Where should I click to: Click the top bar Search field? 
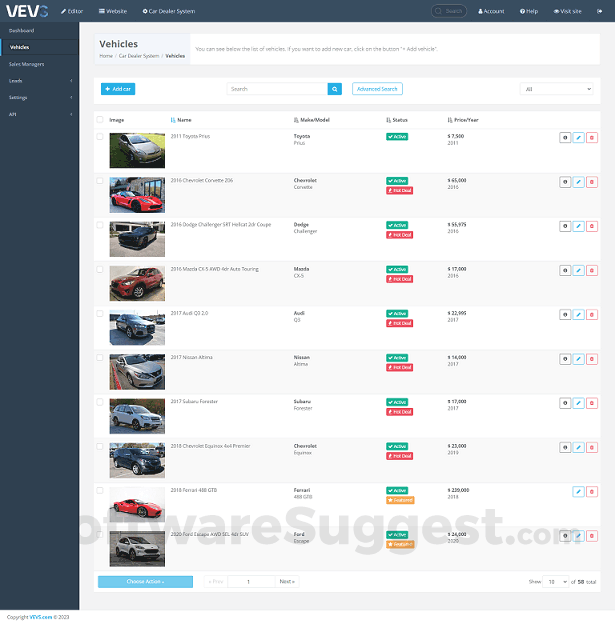pos(449,11)
